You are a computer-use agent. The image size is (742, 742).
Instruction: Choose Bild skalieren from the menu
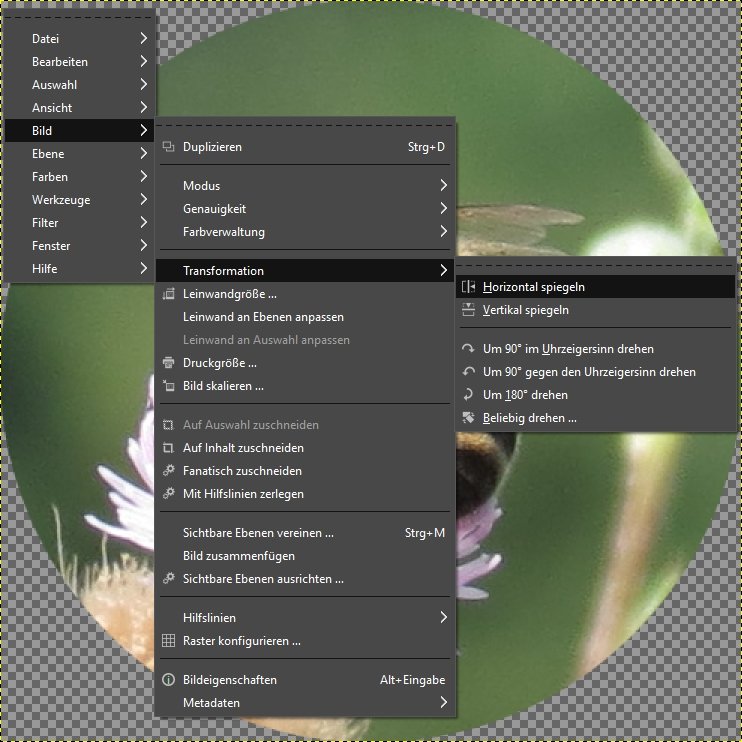[x=223, y=386]
